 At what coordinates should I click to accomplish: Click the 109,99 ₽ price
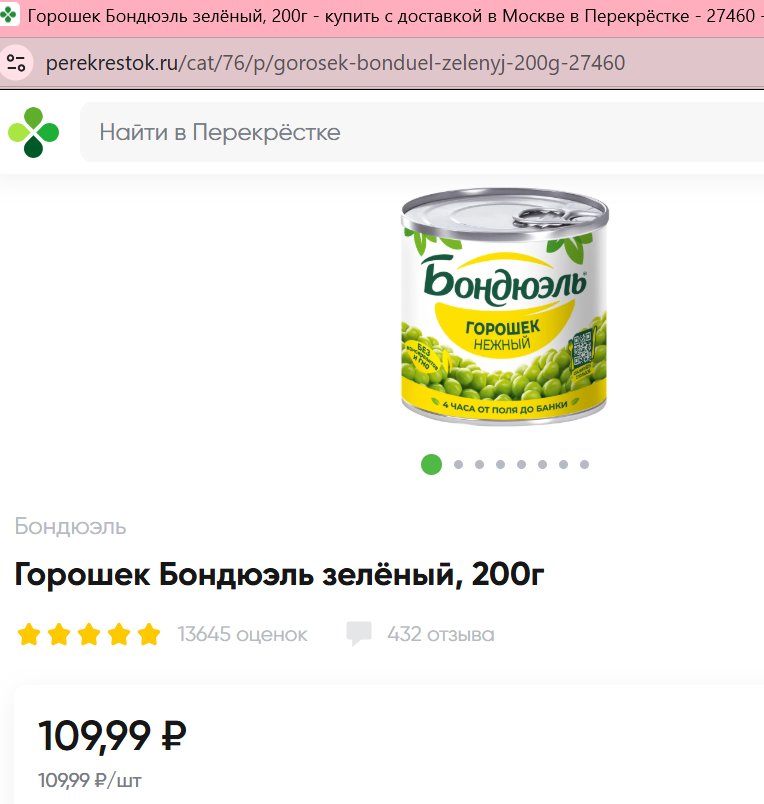[112, 736]
